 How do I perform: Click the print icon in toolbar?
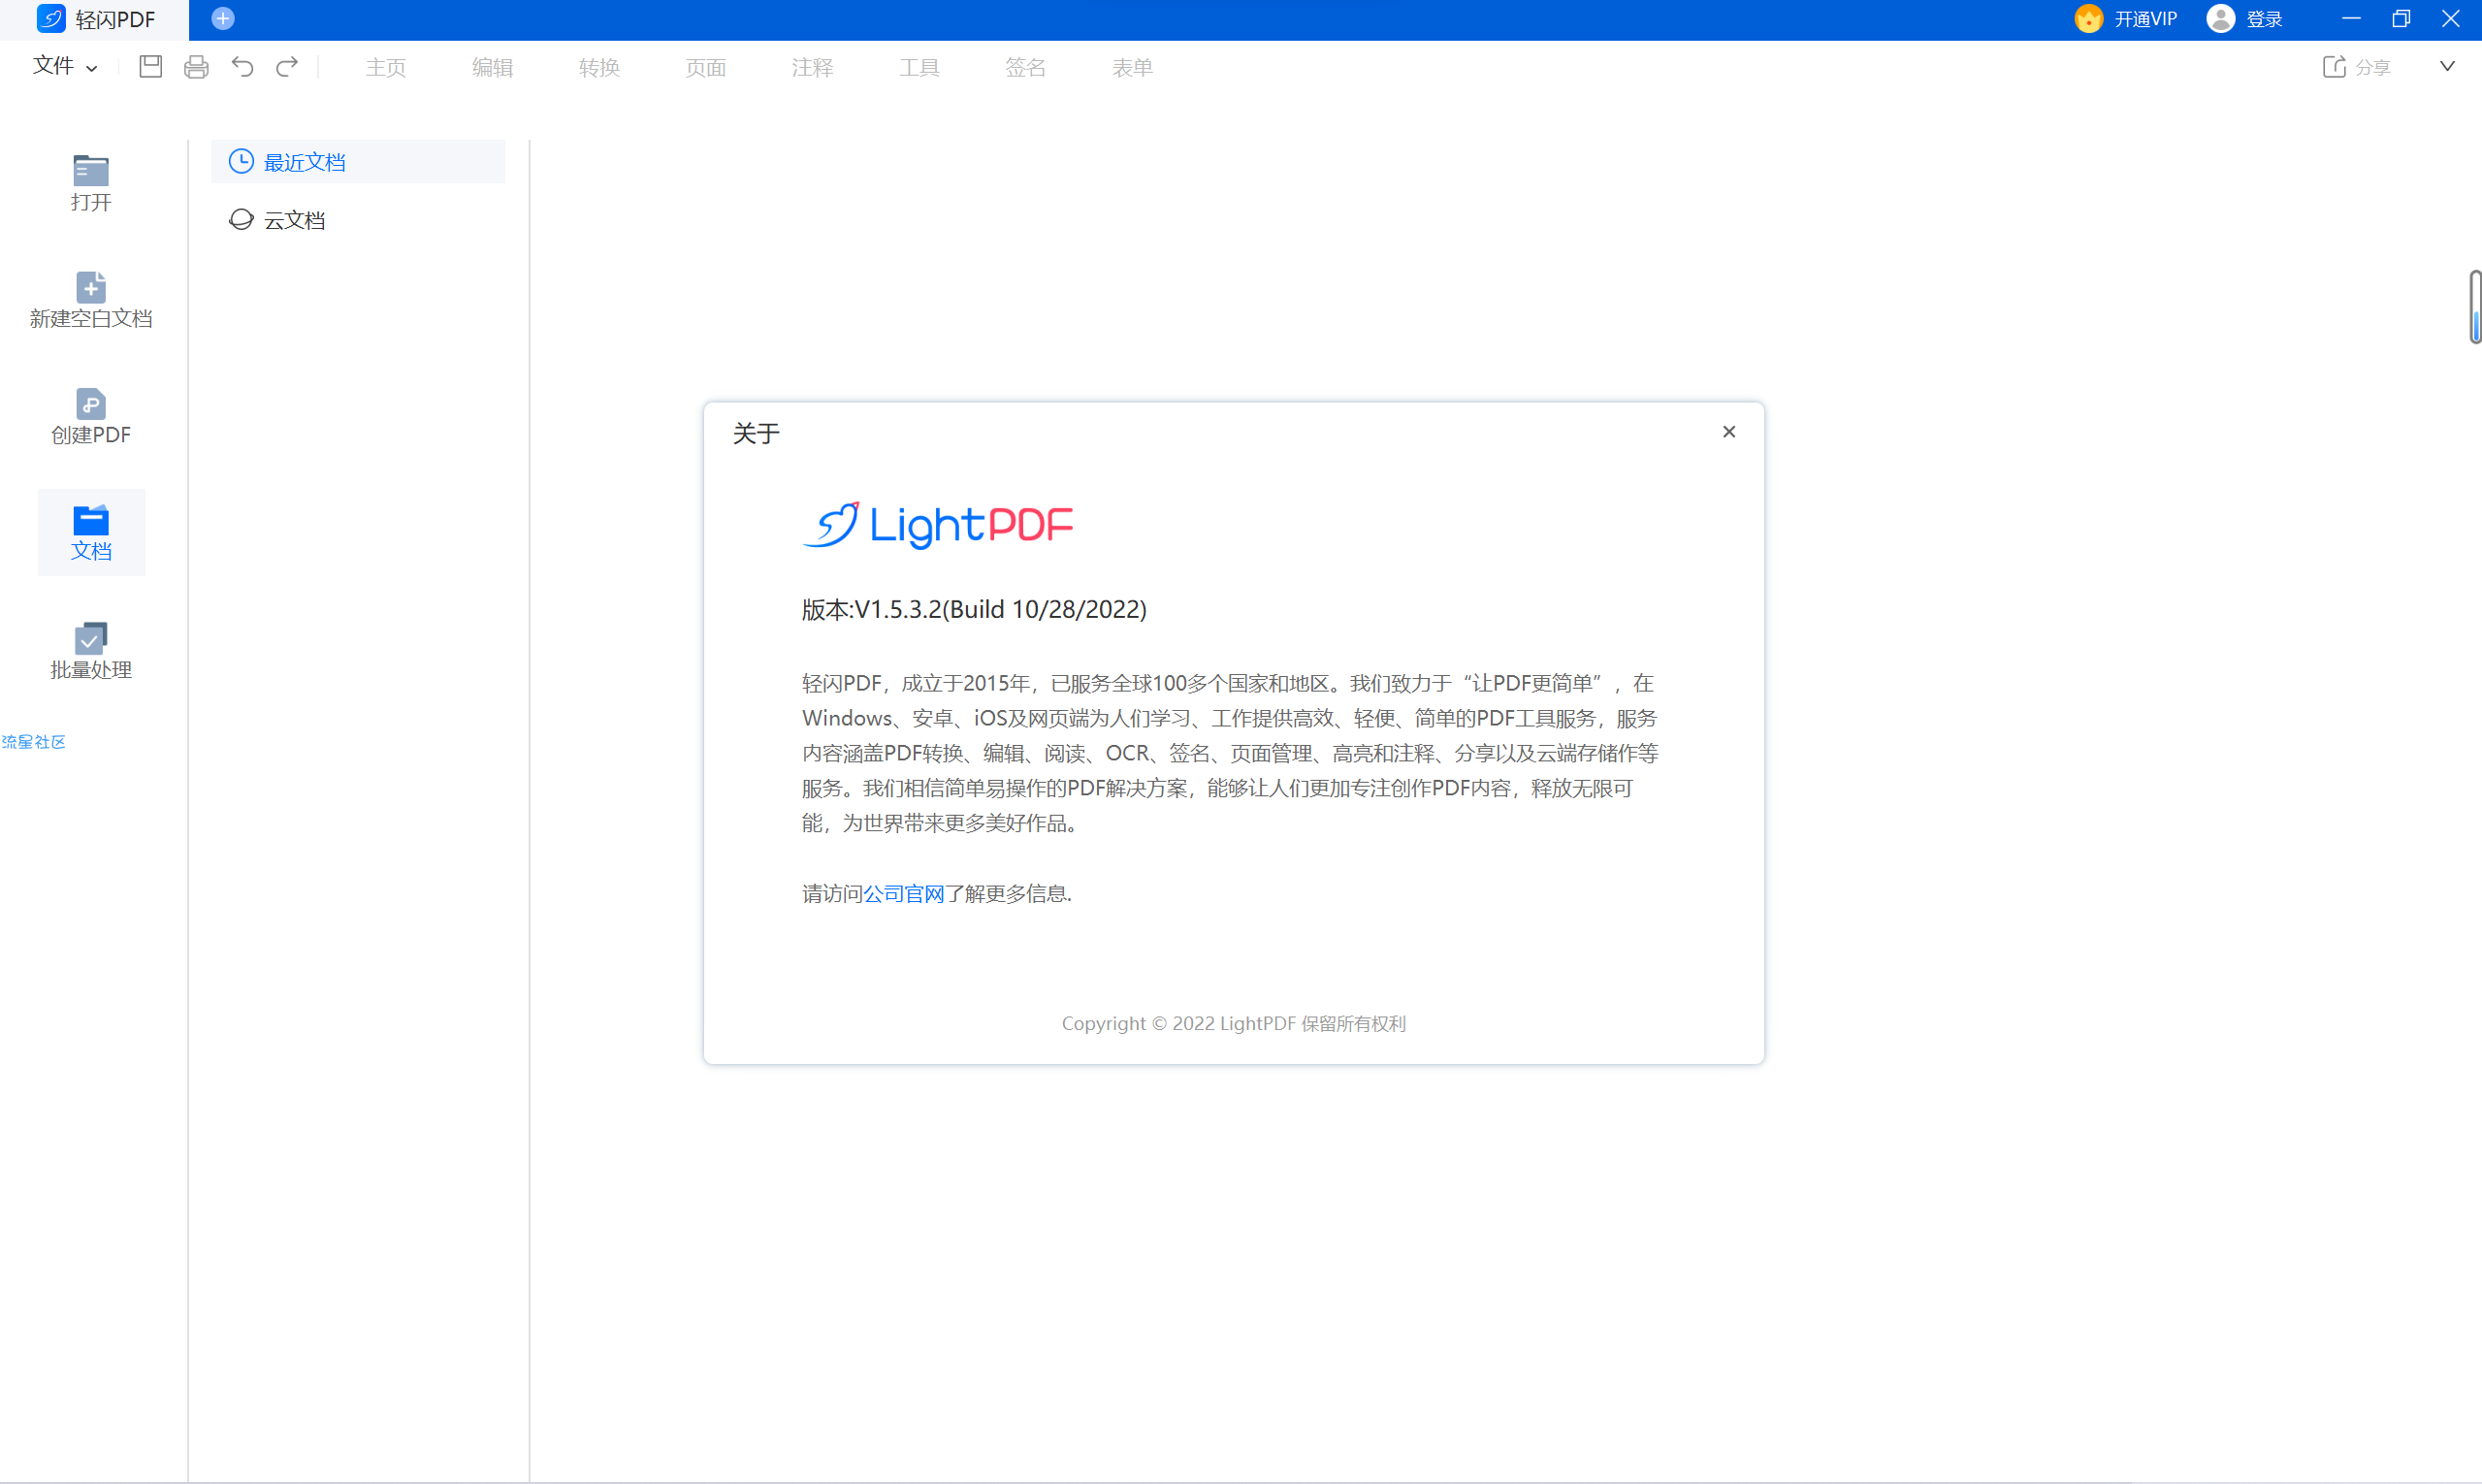coord(197,67)
